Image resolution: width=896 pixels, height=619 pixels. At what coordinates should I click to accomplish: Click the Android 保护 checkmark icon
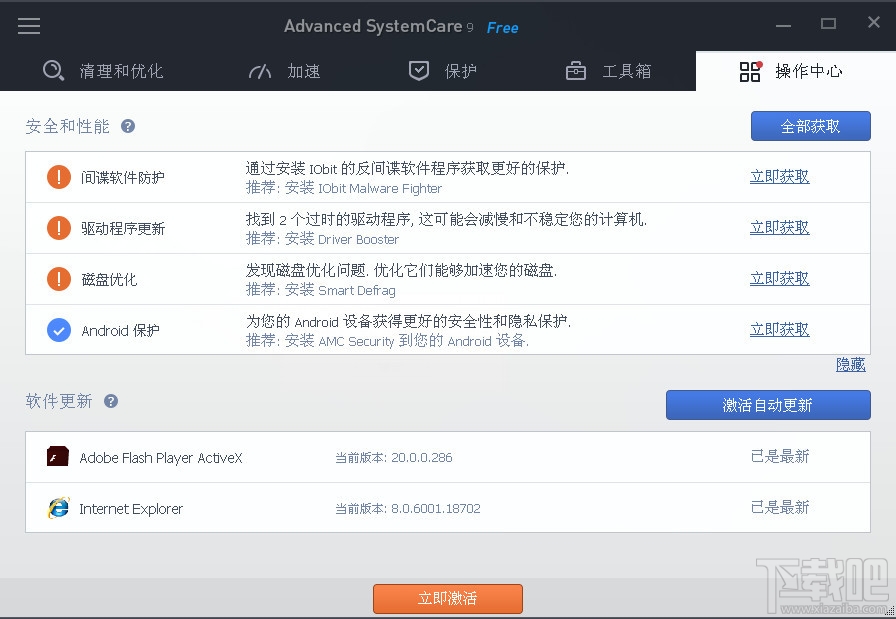[x=58, y=330]
